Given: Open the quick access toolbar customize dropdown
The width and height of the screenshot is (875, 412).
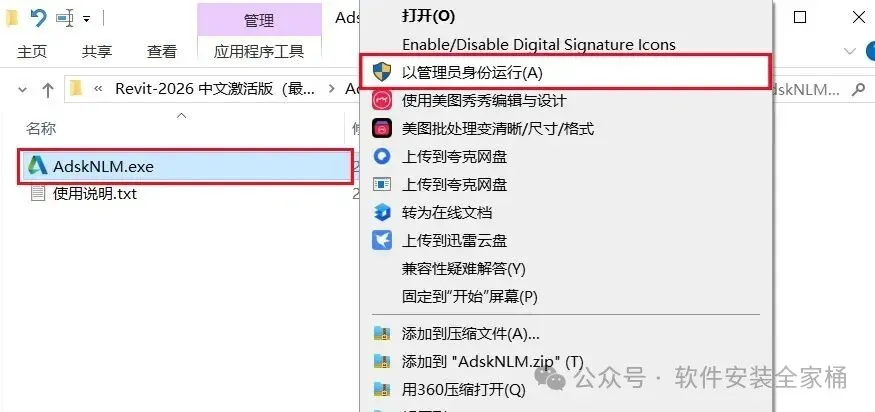Looking at the screenshot, I should pyautogui.click(x=86, y=19).
